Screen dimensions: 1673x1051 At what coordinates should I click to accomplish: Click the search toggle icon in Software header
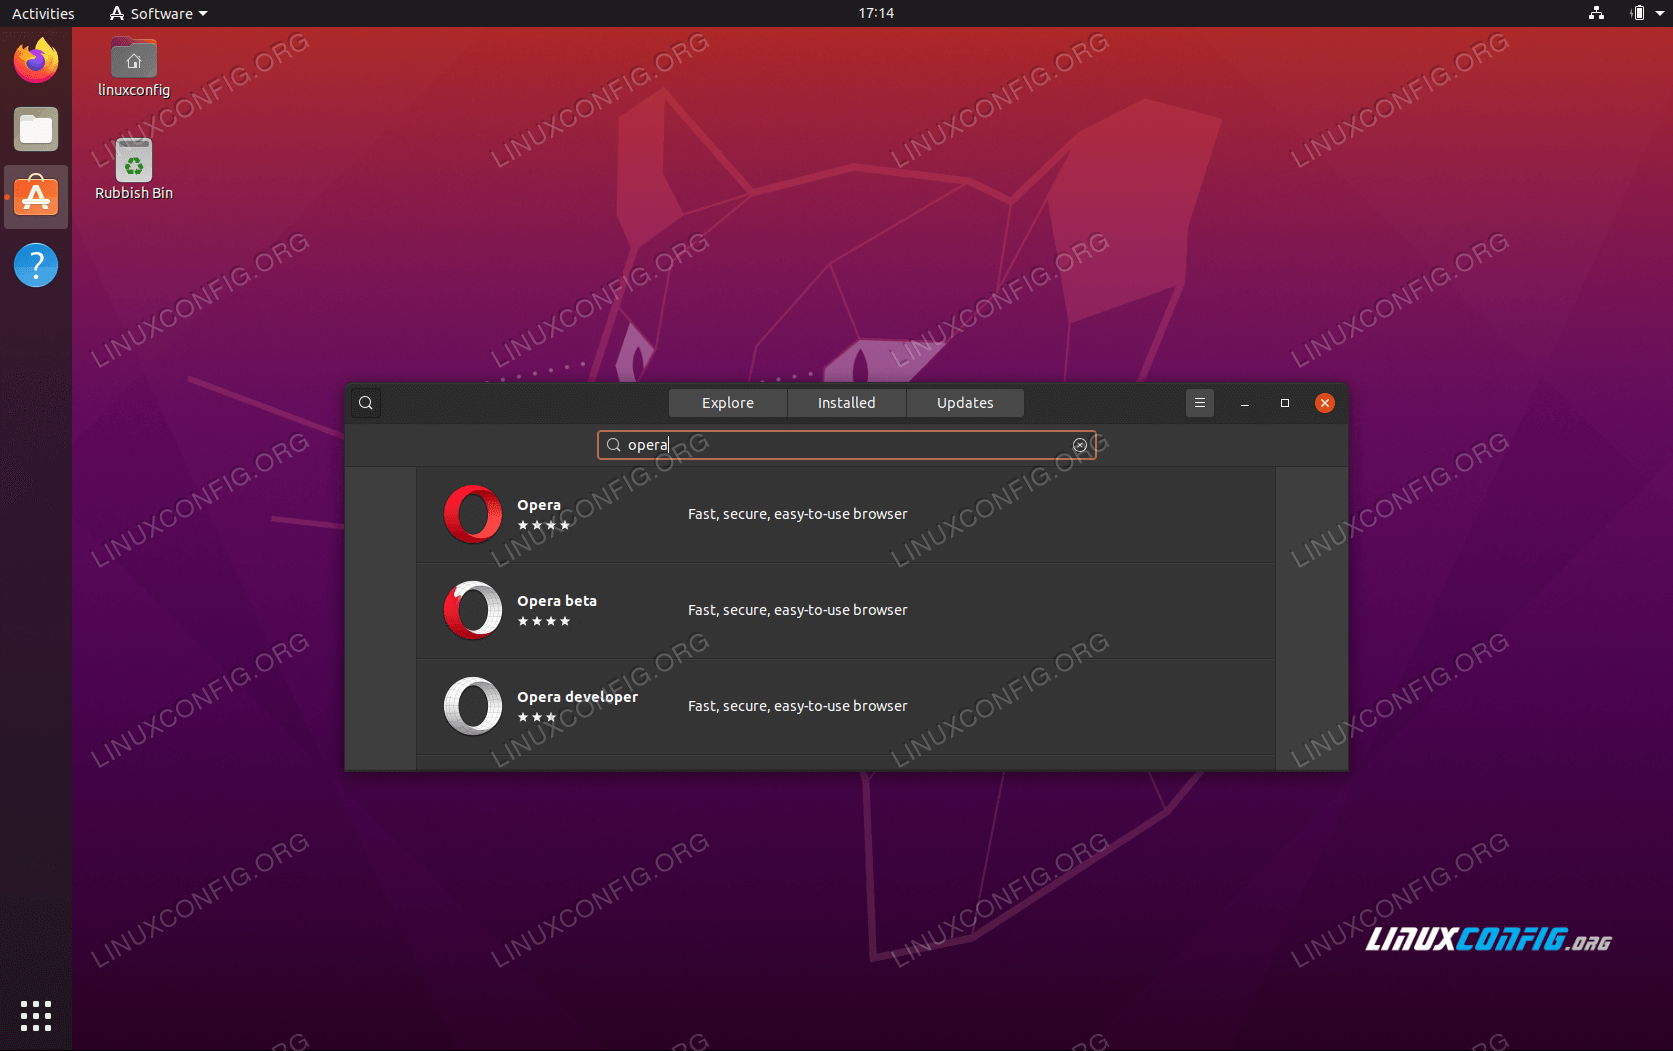coord(366,403)
